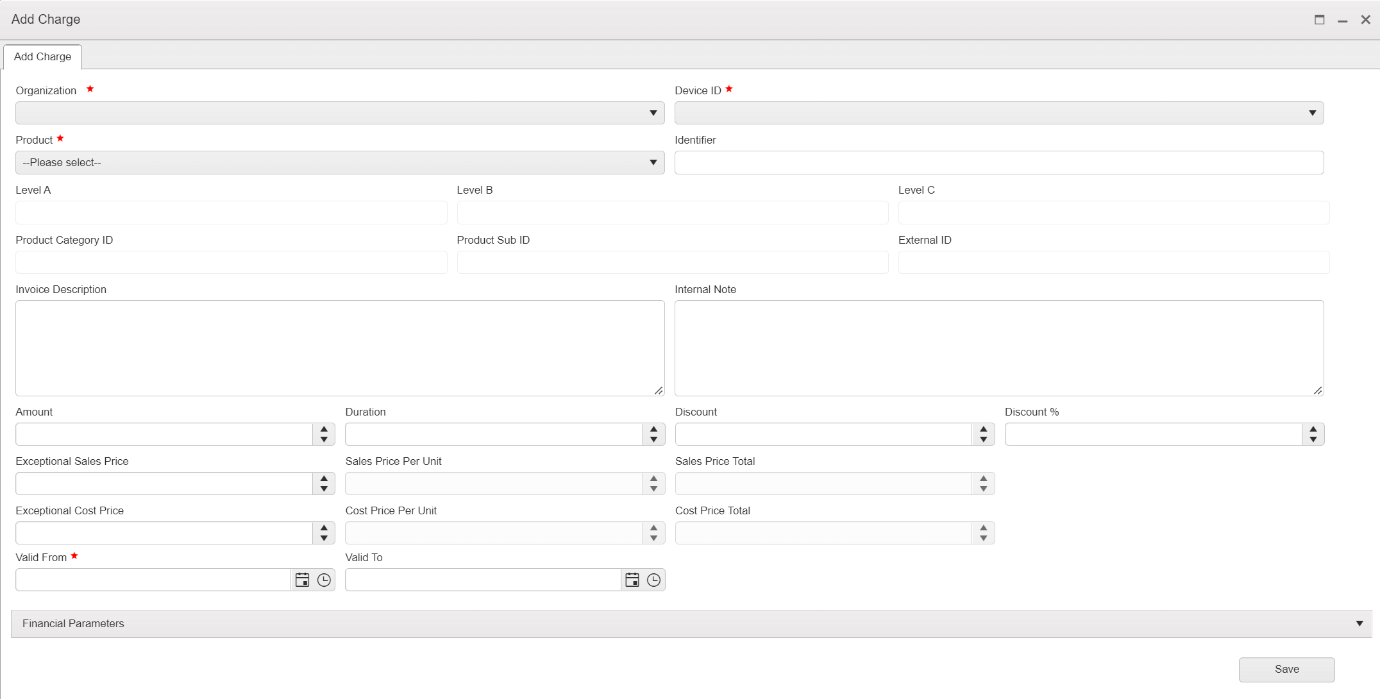Viewport: 1380px width, 699px height.
Task: Expand the Financial Parameters section
Action: click(x=691, y=624)
